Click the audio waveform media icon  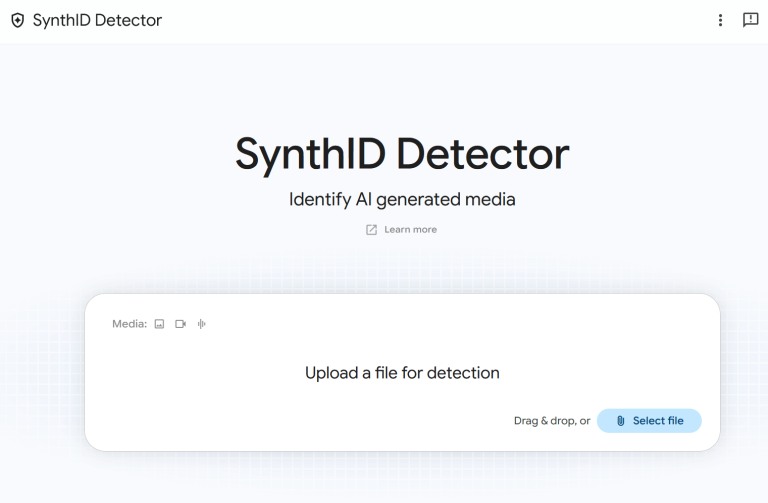(201, 324)
